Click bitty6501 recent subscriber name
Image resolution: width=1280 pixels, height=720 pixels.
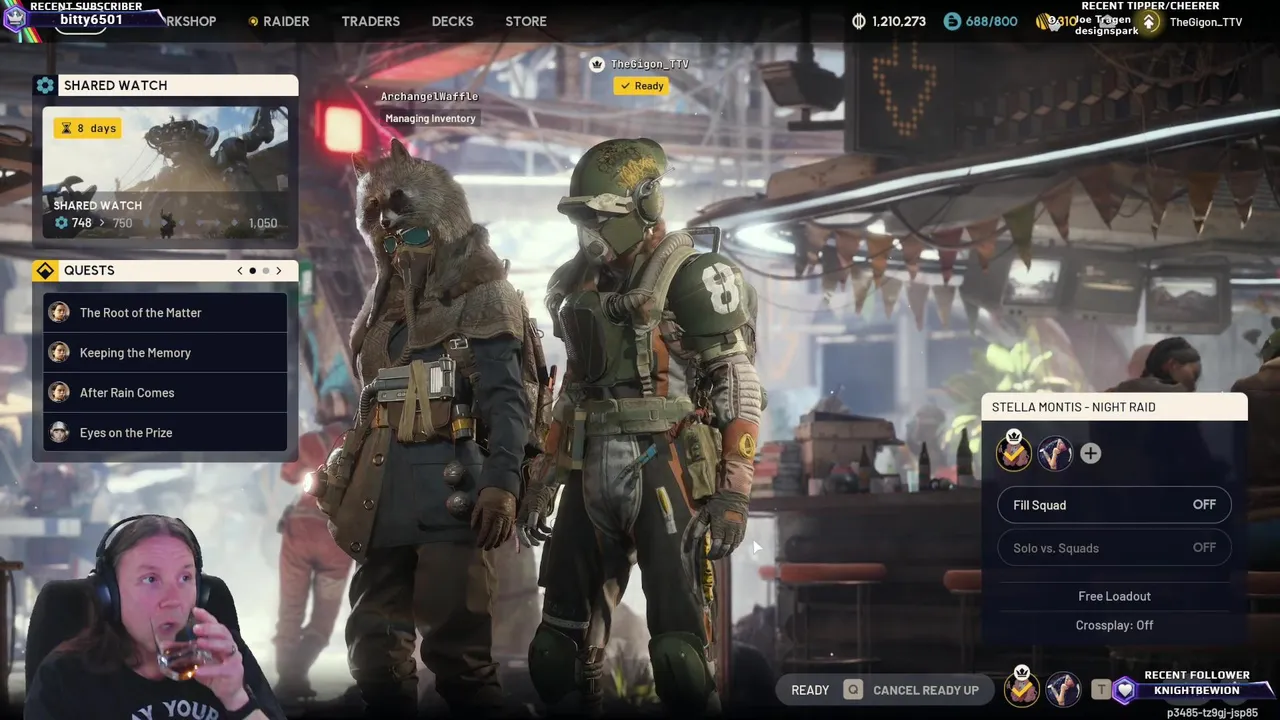click(x=91, y=20)
